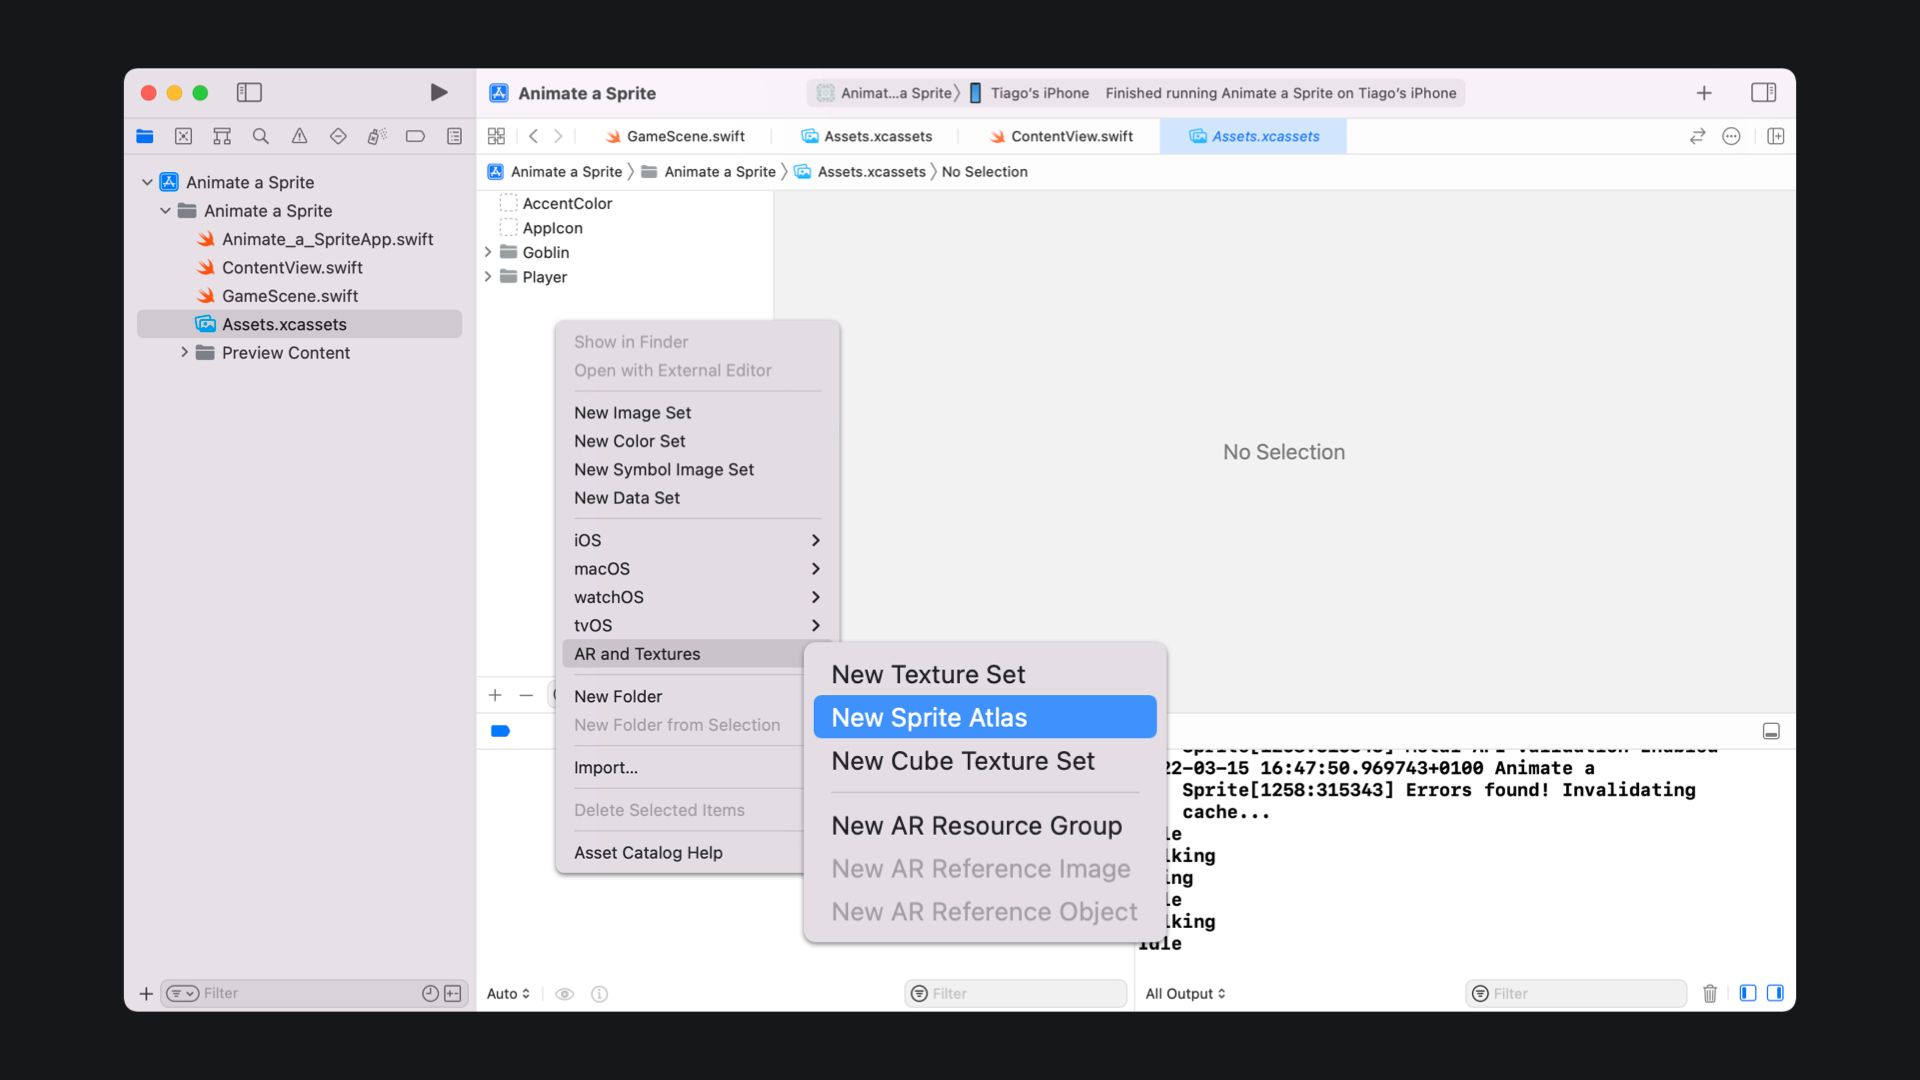Expand the Preview Content group

pyautogui.click(x=184, y=352)
